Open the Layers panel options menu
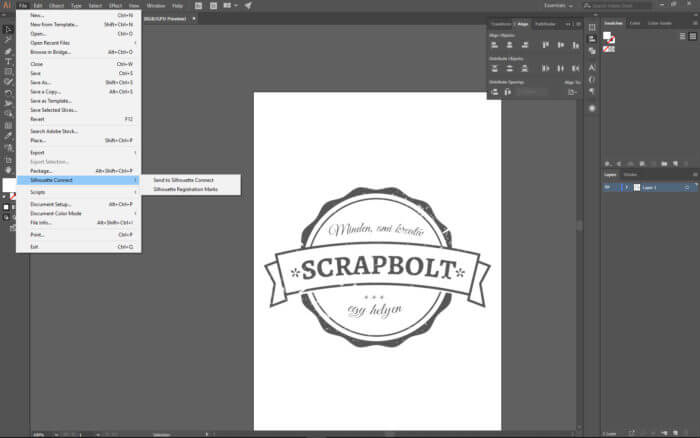Viewport: 700px width, 438px height. coord(695,175)
